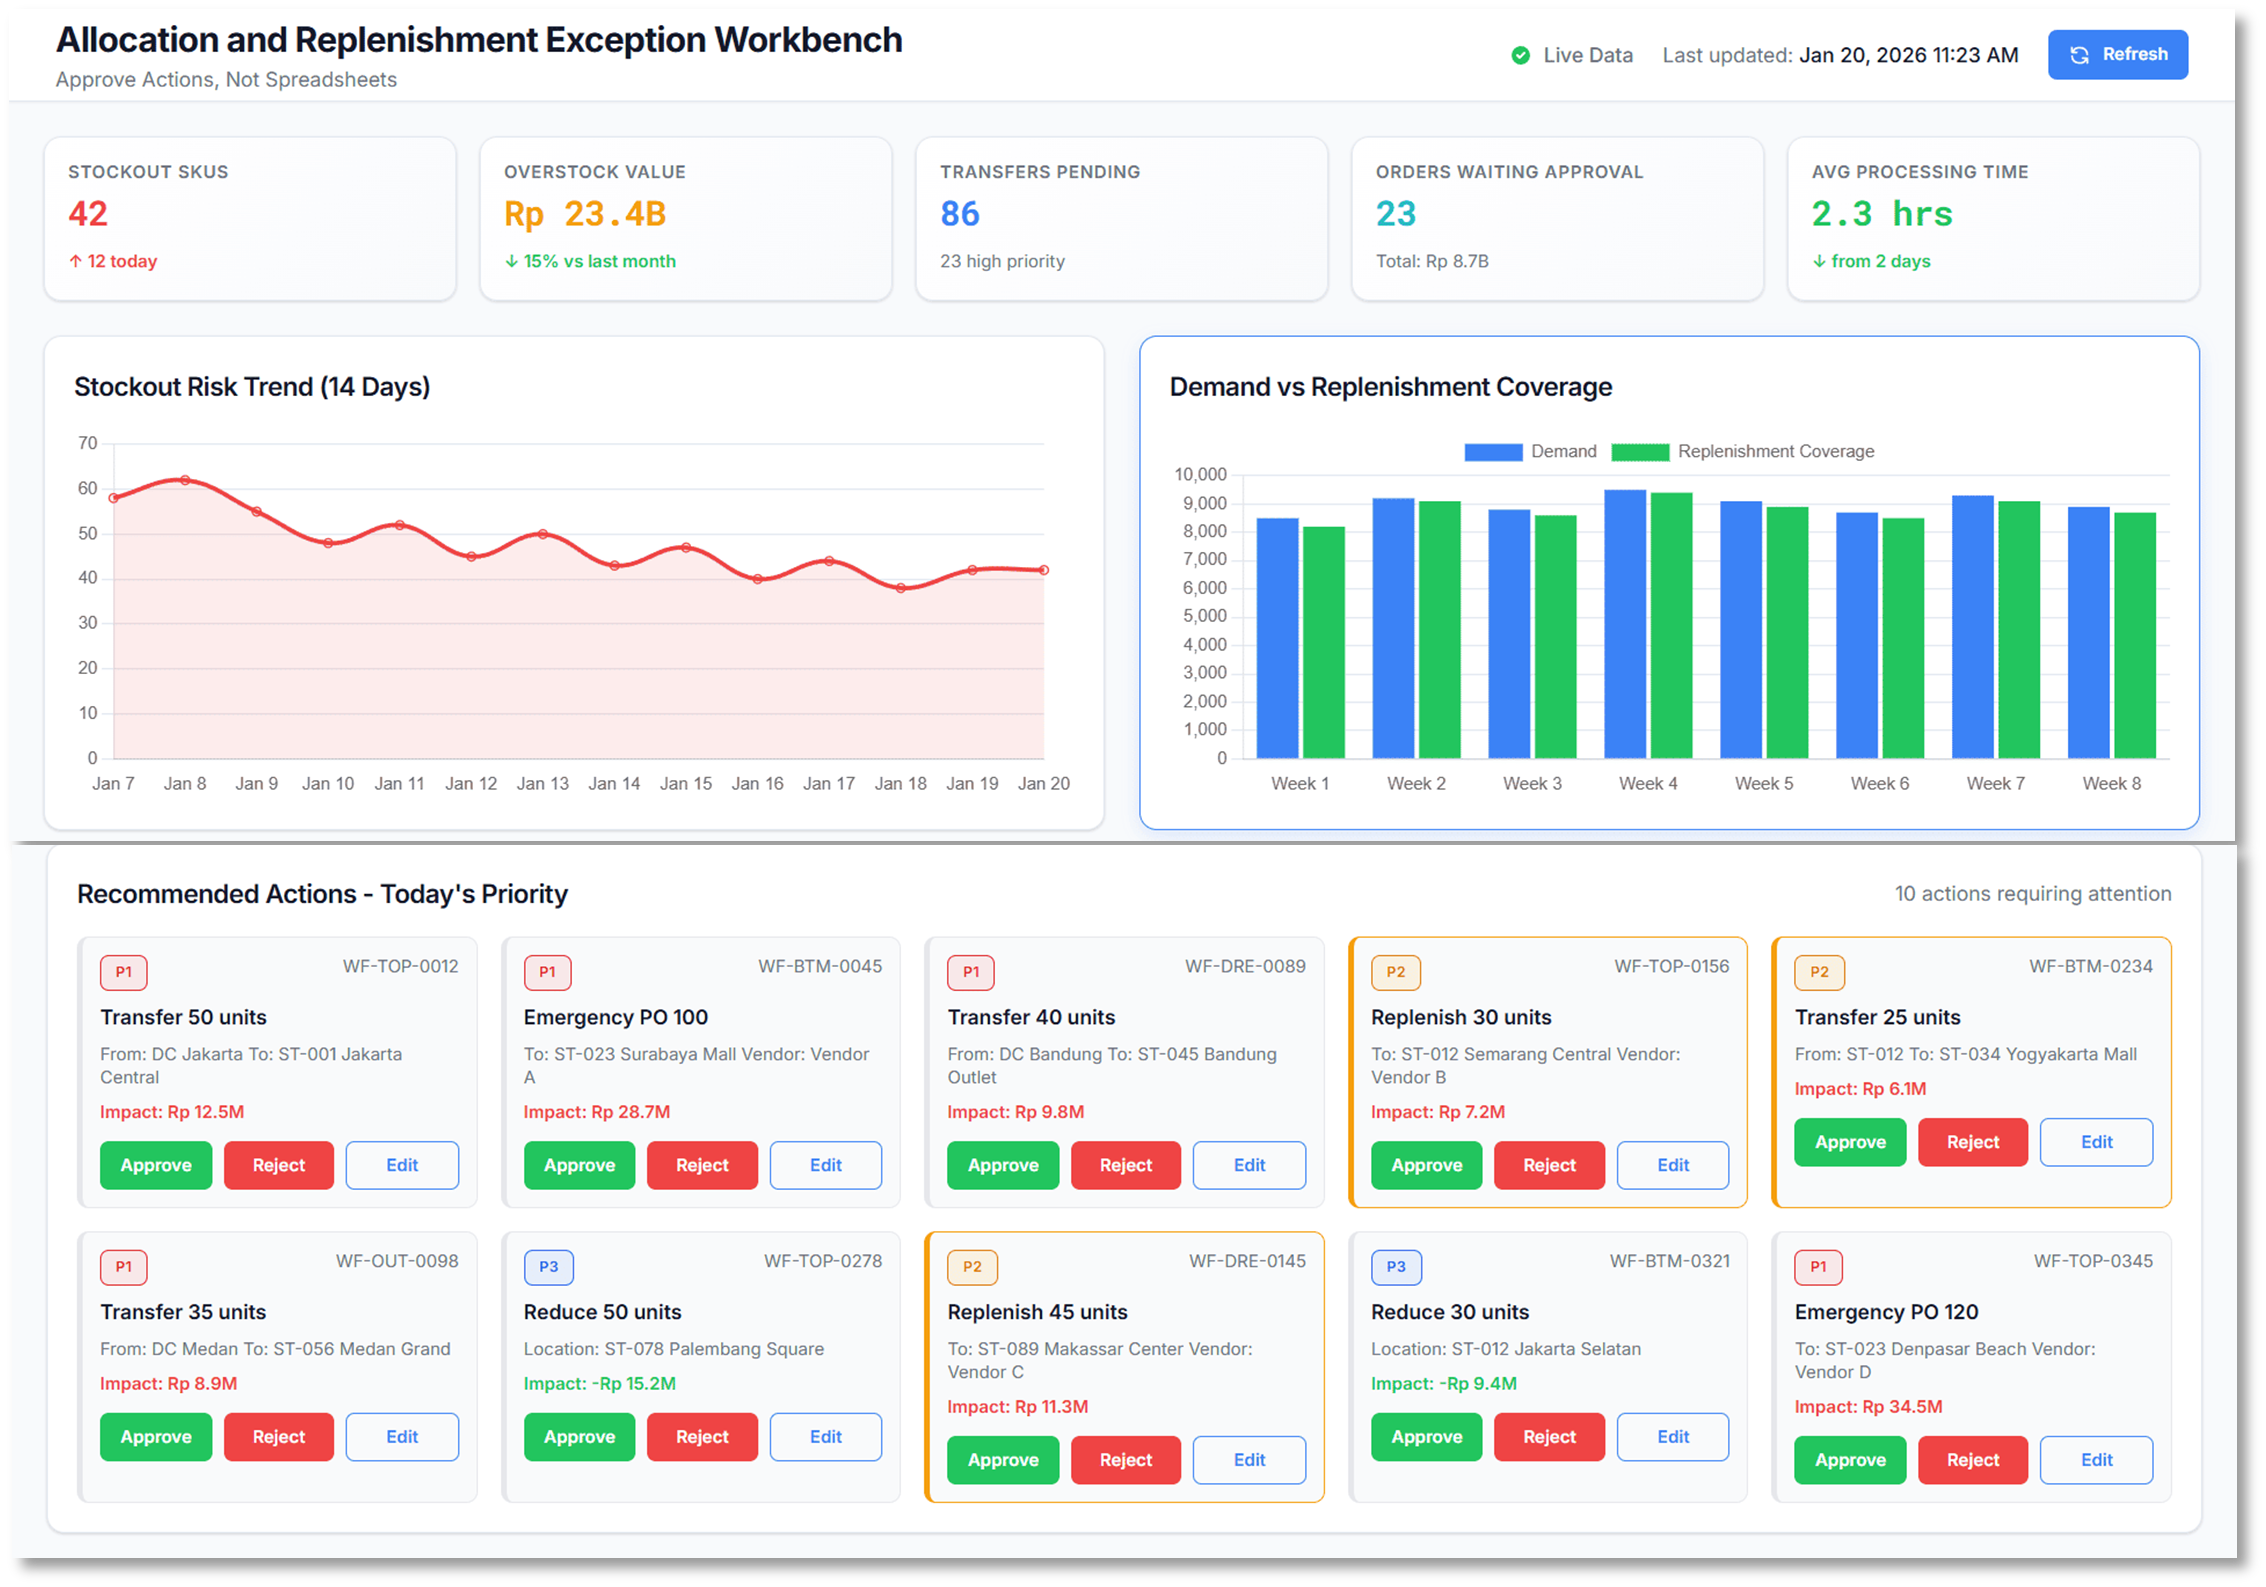
Task: Approve the Transfer 50 units action
Action: tap(156, 1165)
